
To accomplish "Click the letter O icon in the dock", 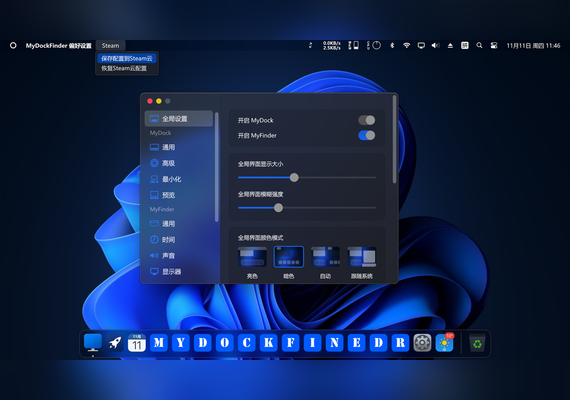I will point(225,343).
